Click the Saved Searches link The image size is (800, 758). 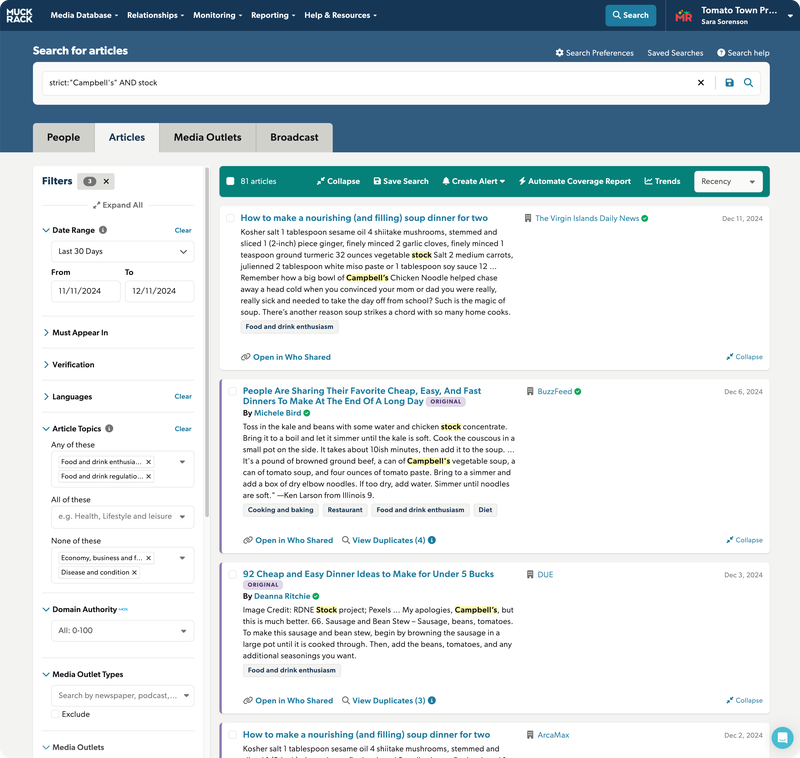676,53
